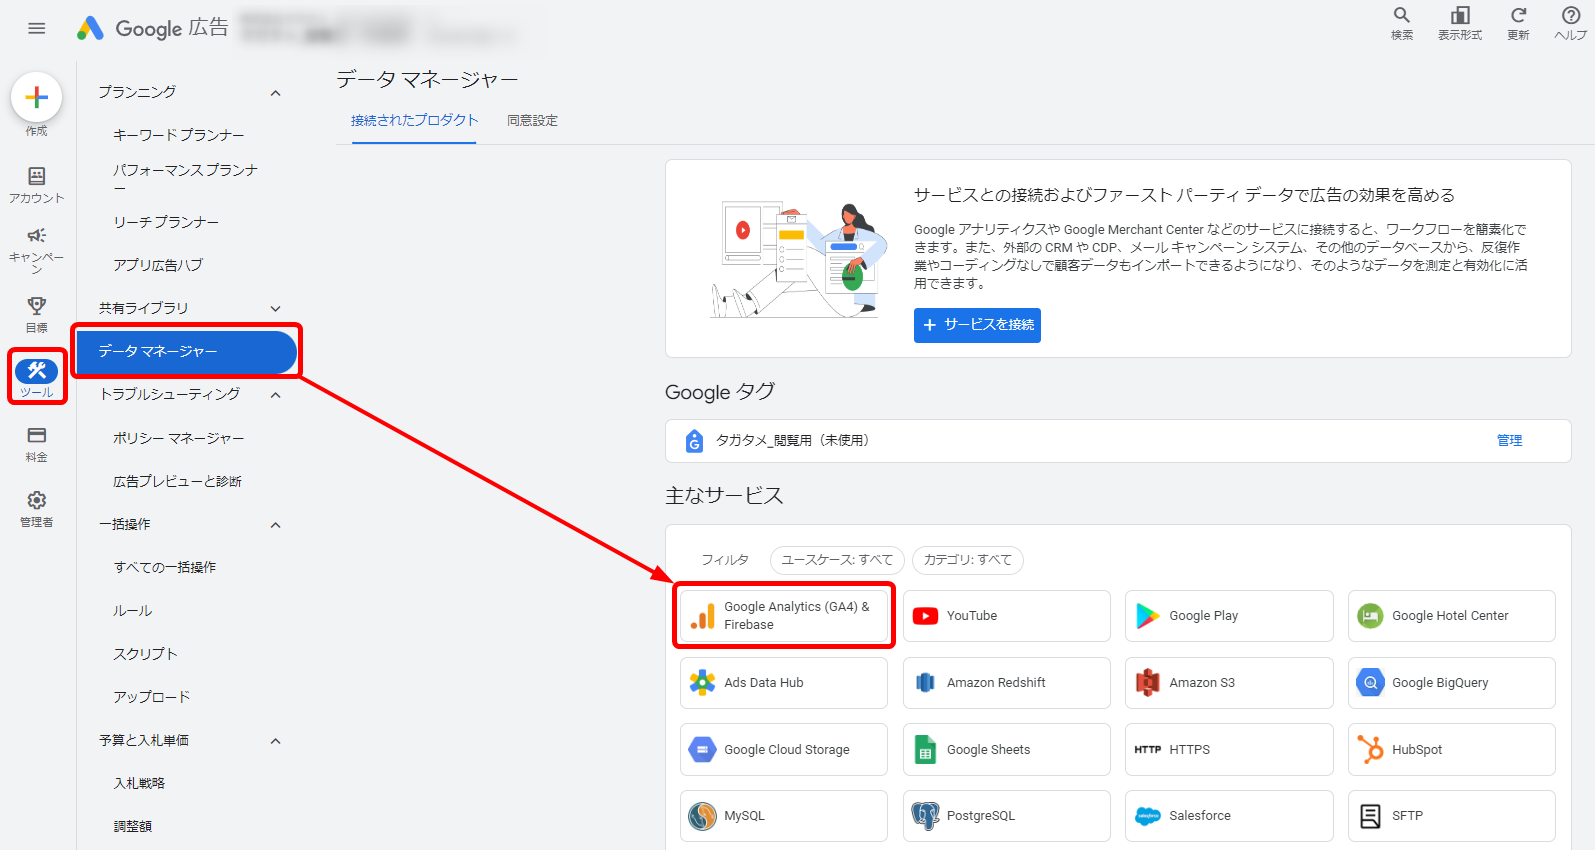Open ルール menu item
Screen dimensions: 1595x850
[133, 610]
